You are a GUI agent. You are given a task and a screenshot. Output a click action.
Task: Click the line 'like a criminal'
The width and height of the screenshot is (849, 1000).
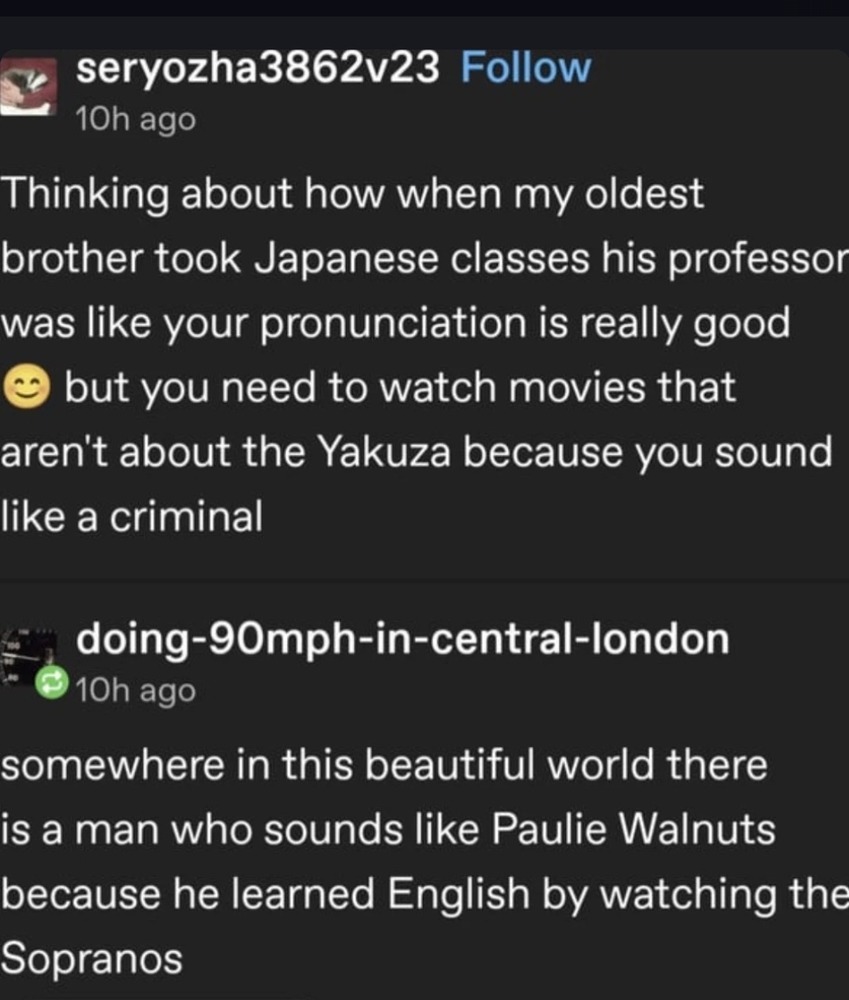point(131,516)
